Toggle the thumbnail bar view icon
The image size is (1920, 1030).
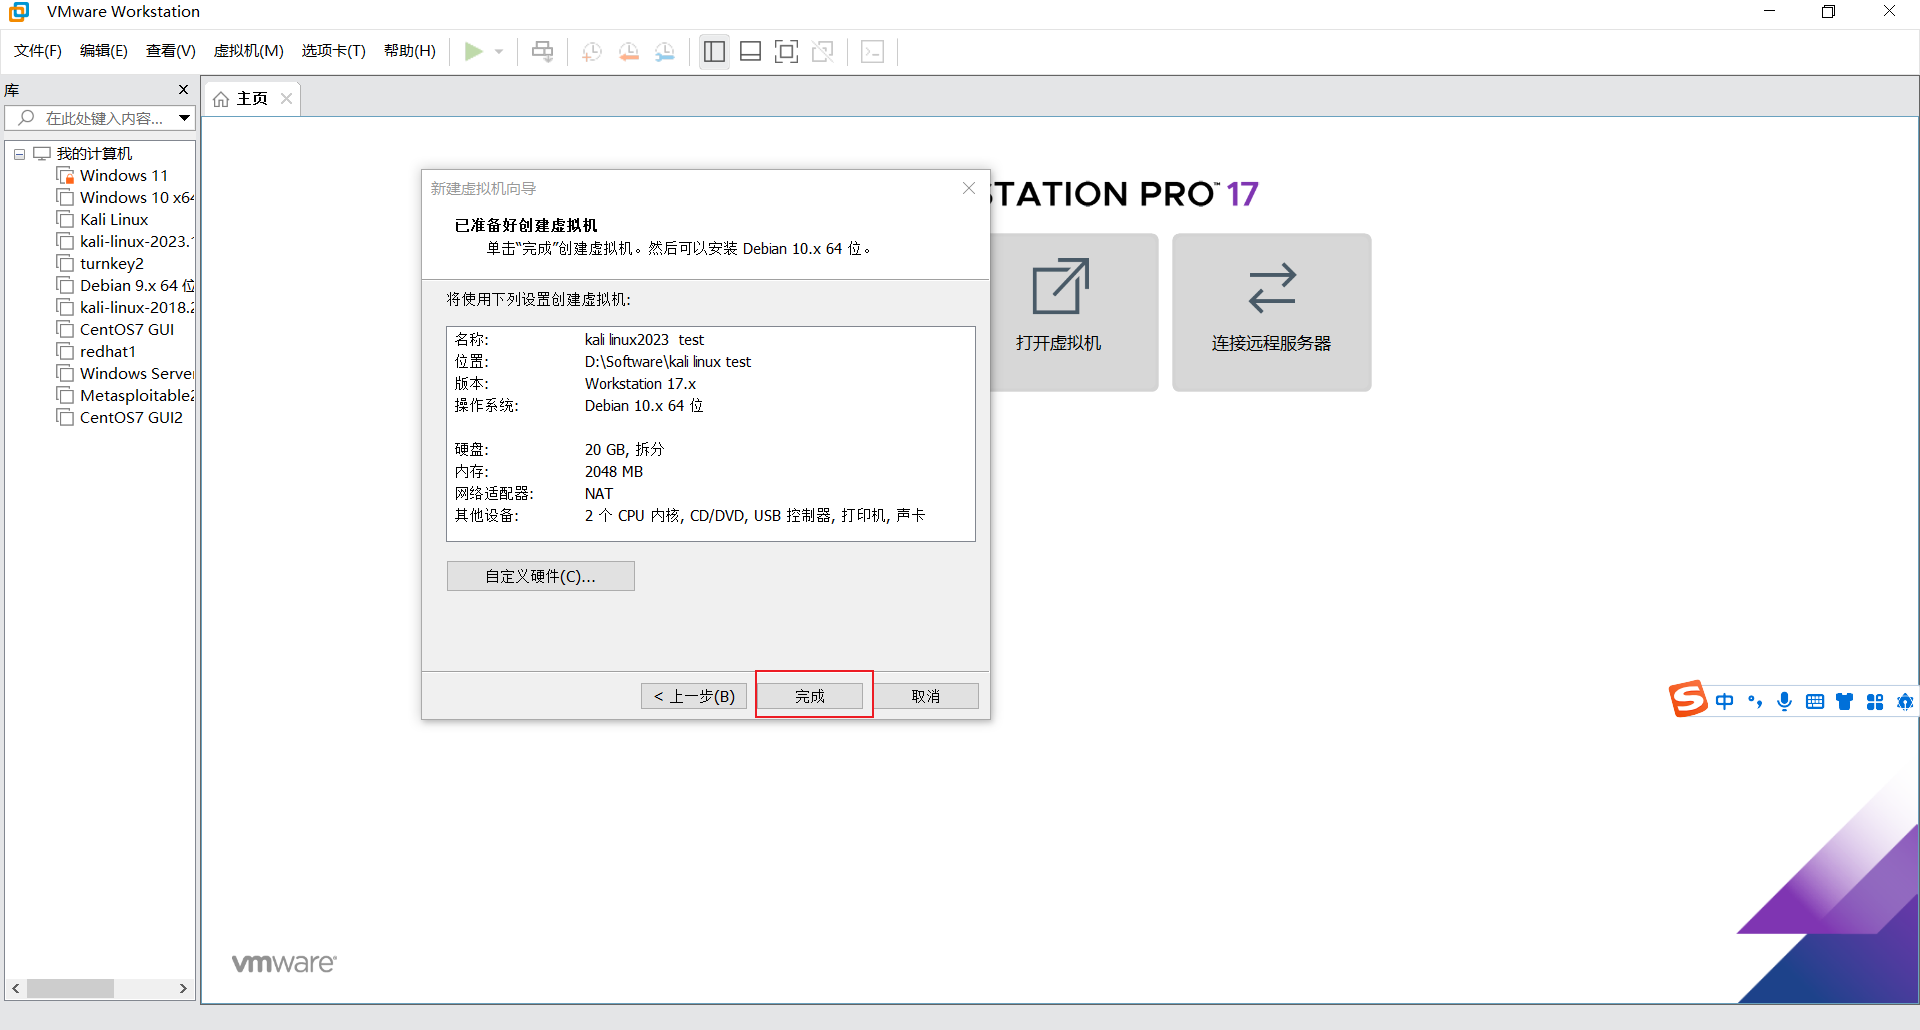[x=751, y=51]
